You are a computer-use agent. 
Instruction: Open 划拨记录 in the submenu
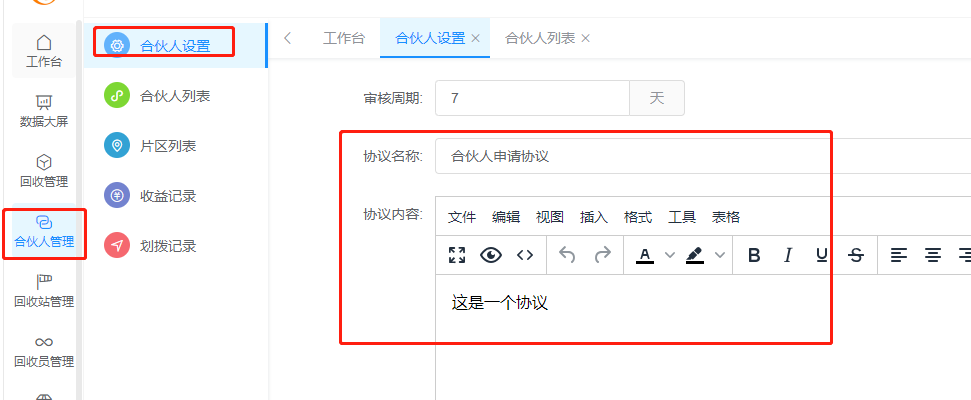pyautogui.click(x=175, y=246)
